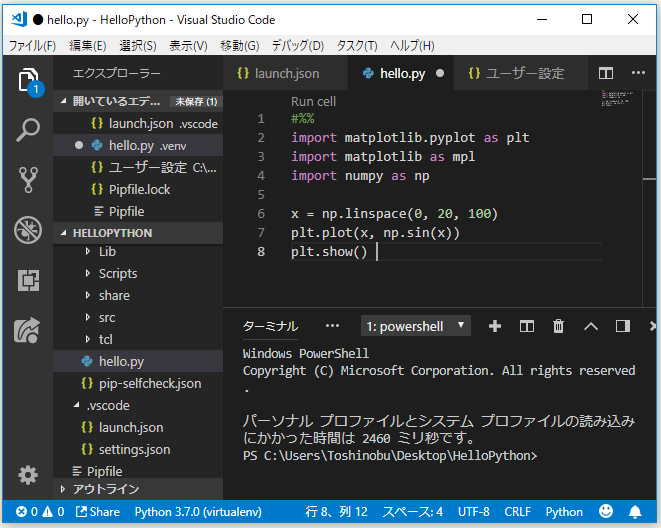
Task: Click on the plt.show() code line
Action: click(329, 252)
